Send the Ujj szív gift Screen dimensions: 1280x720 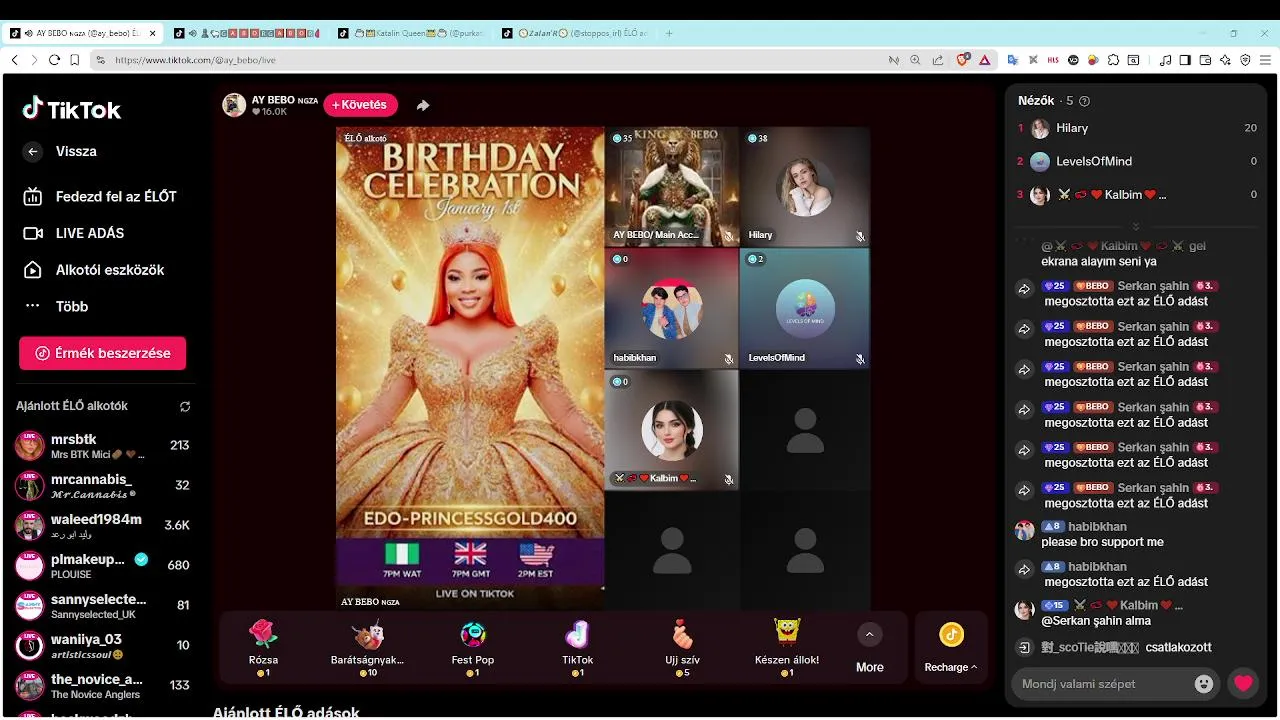click(x=682, y=648)
